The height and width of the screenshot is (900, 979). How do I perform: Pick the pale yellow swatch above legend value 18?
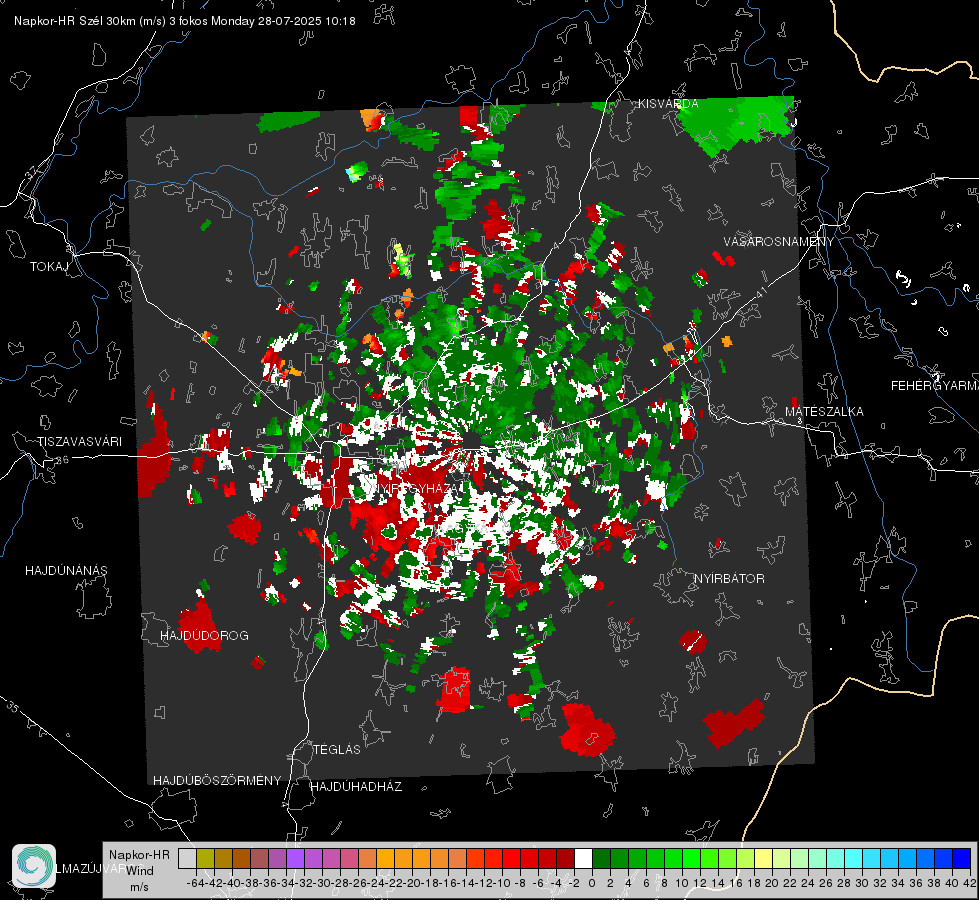(764, 858)
